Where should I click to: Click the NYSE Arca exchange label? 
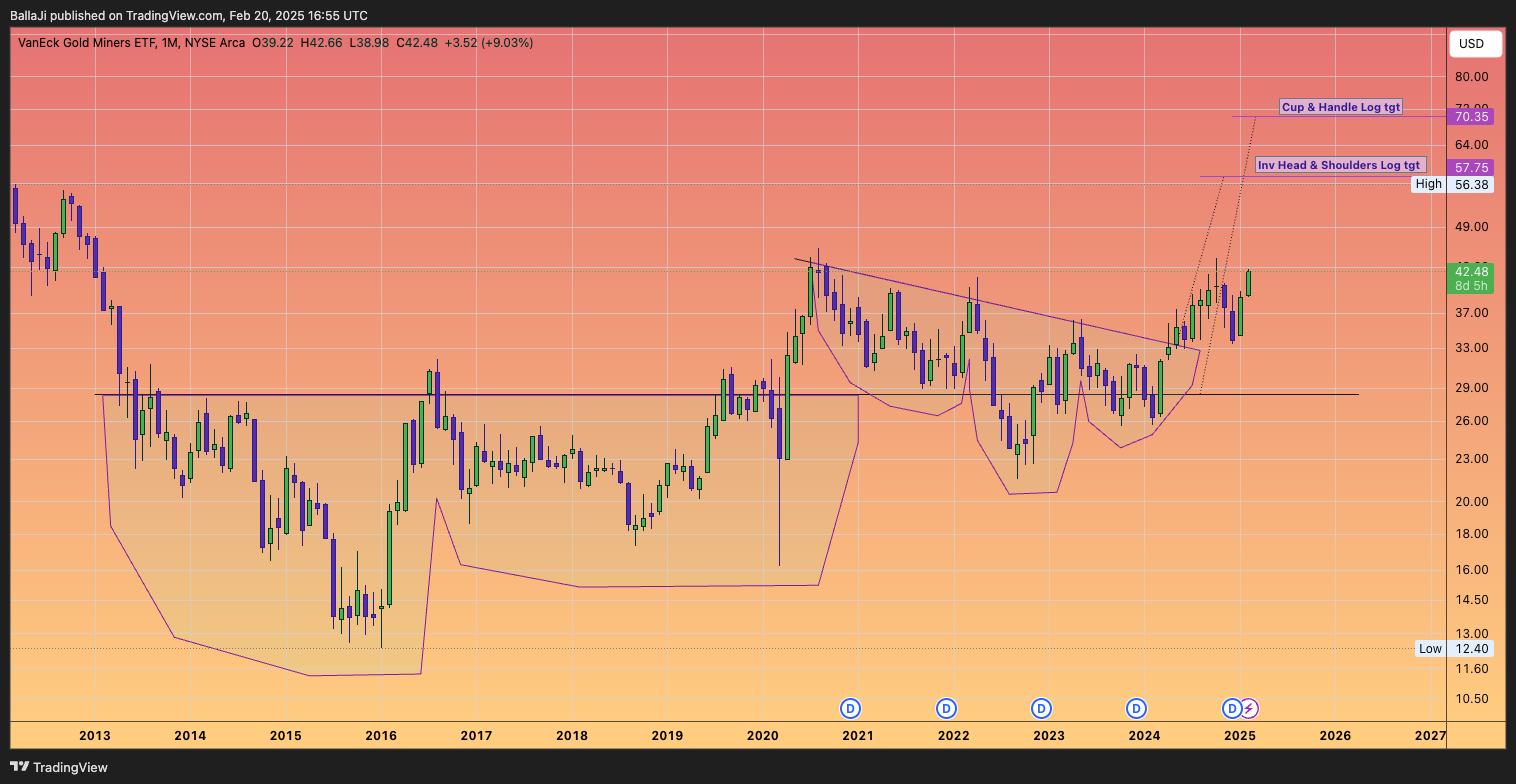215,43
